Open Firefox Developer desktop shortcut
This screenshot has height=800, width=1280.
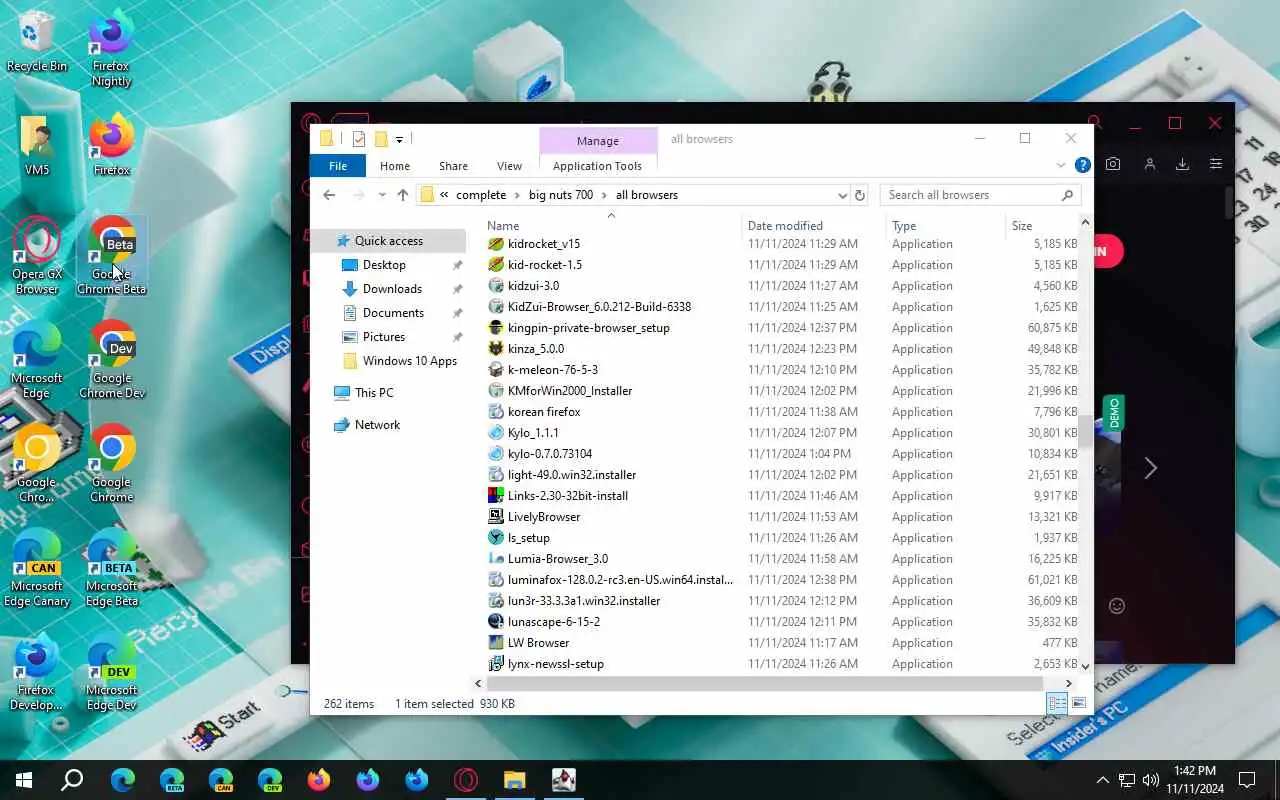pyautogui.click(x=37, y=672)
